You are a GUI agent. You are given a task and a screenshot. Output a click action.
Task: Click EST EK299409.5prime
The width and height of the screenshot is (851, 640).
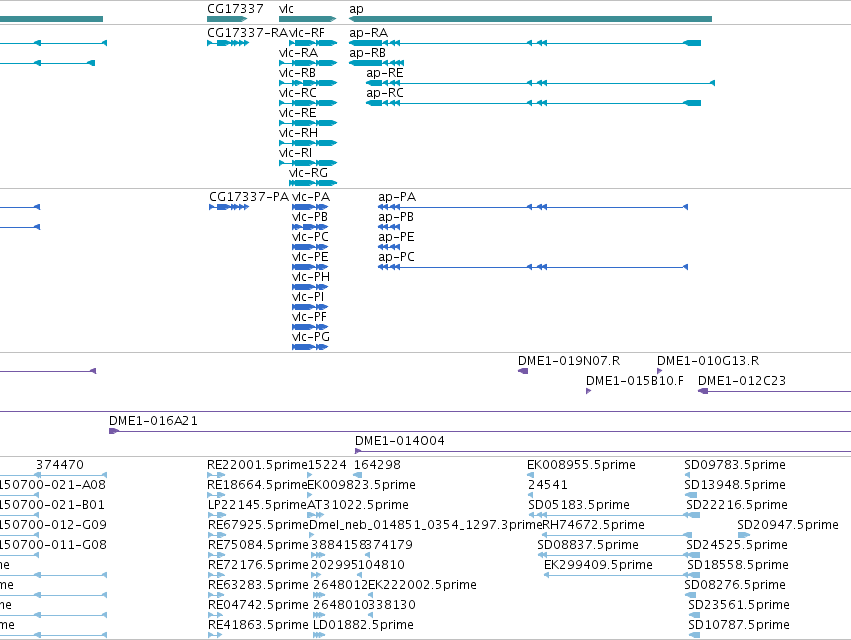click(598, 565)
